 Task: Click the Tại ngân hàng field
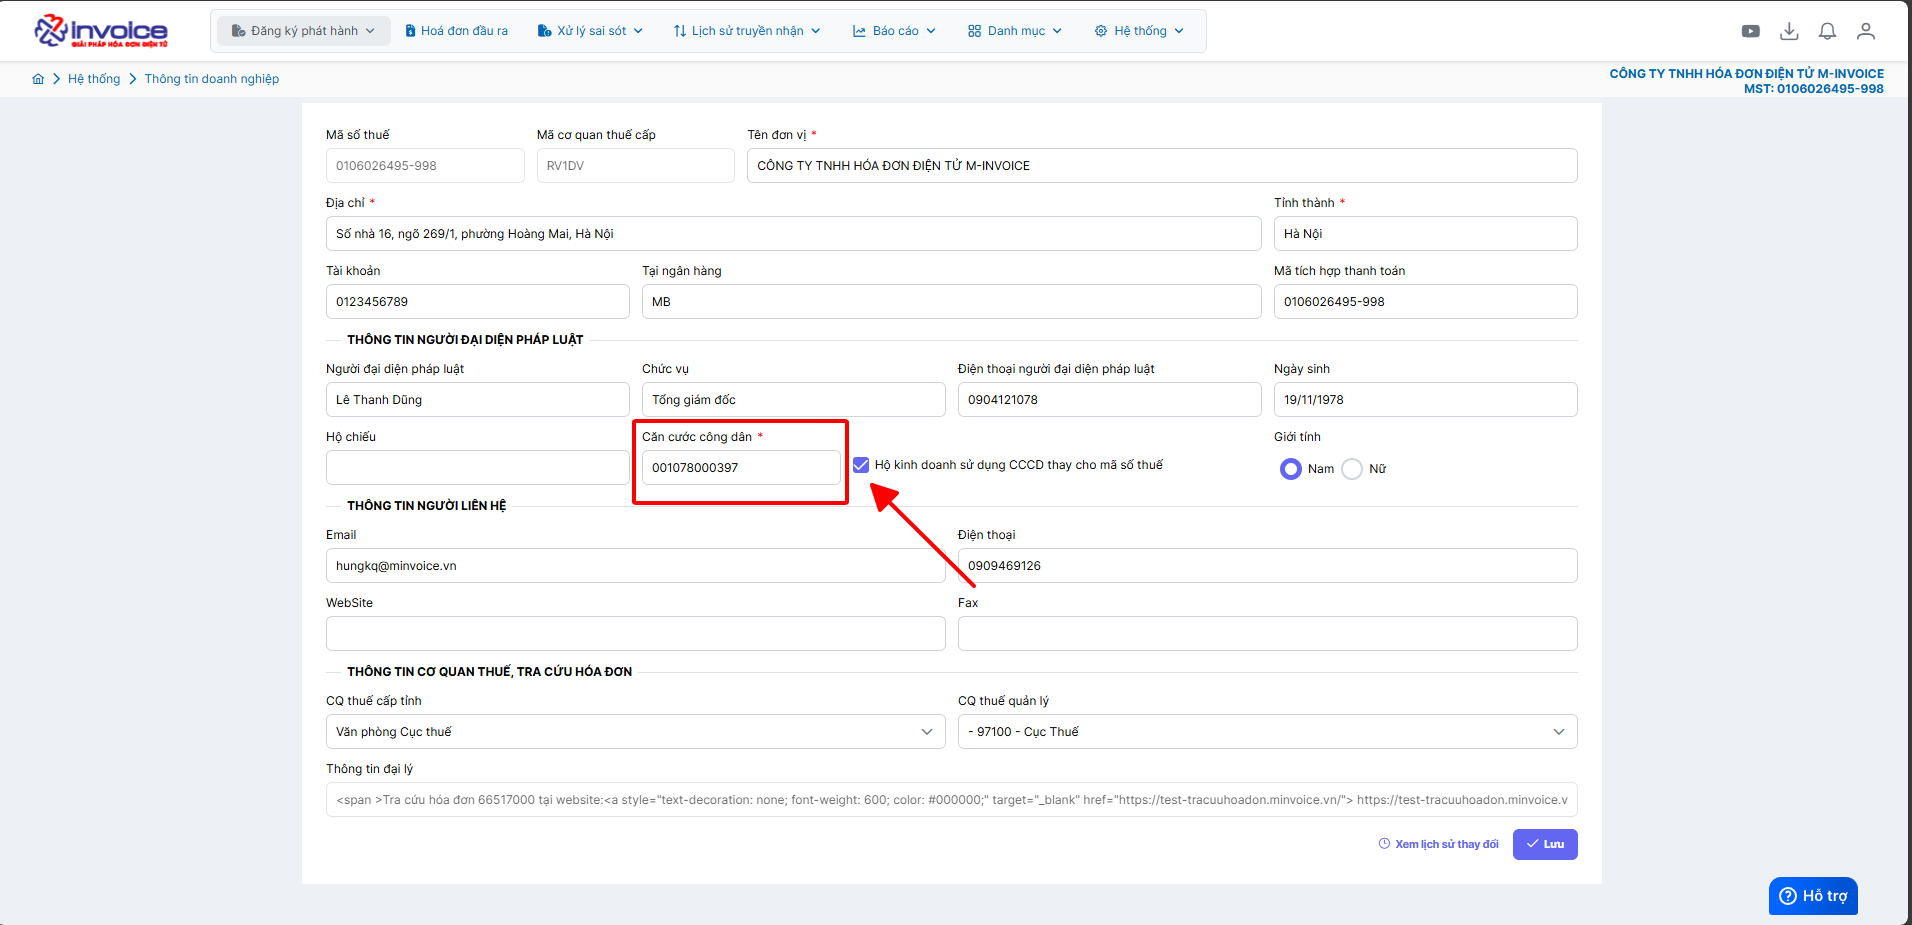coord(952,302)
